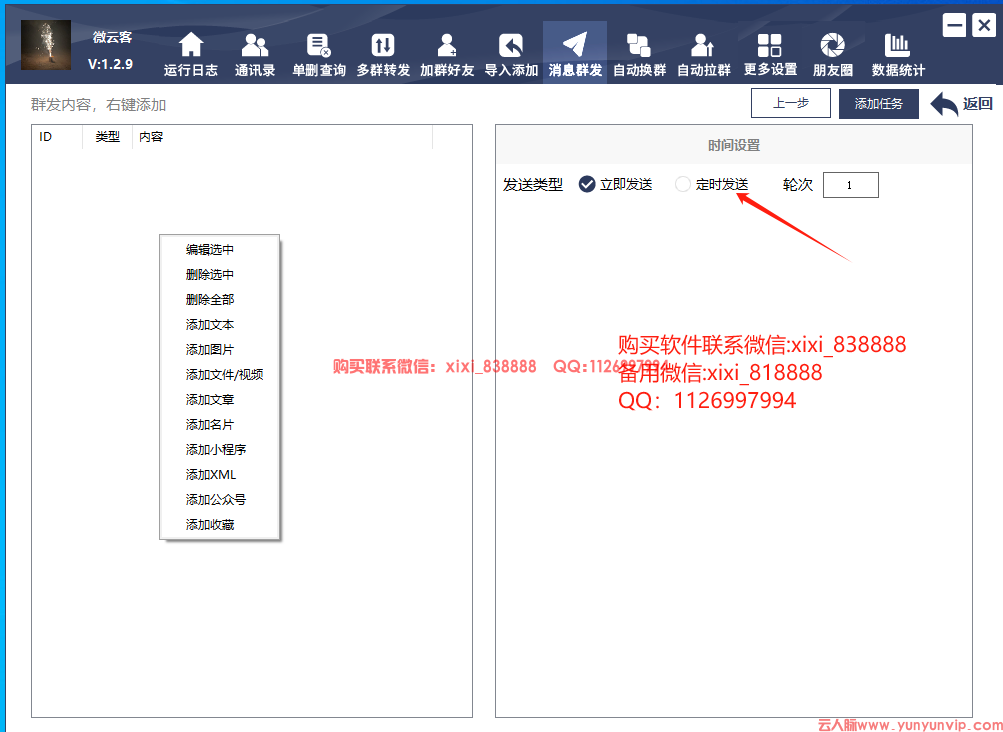Open the 多群转发 toolbar icon

383,45
